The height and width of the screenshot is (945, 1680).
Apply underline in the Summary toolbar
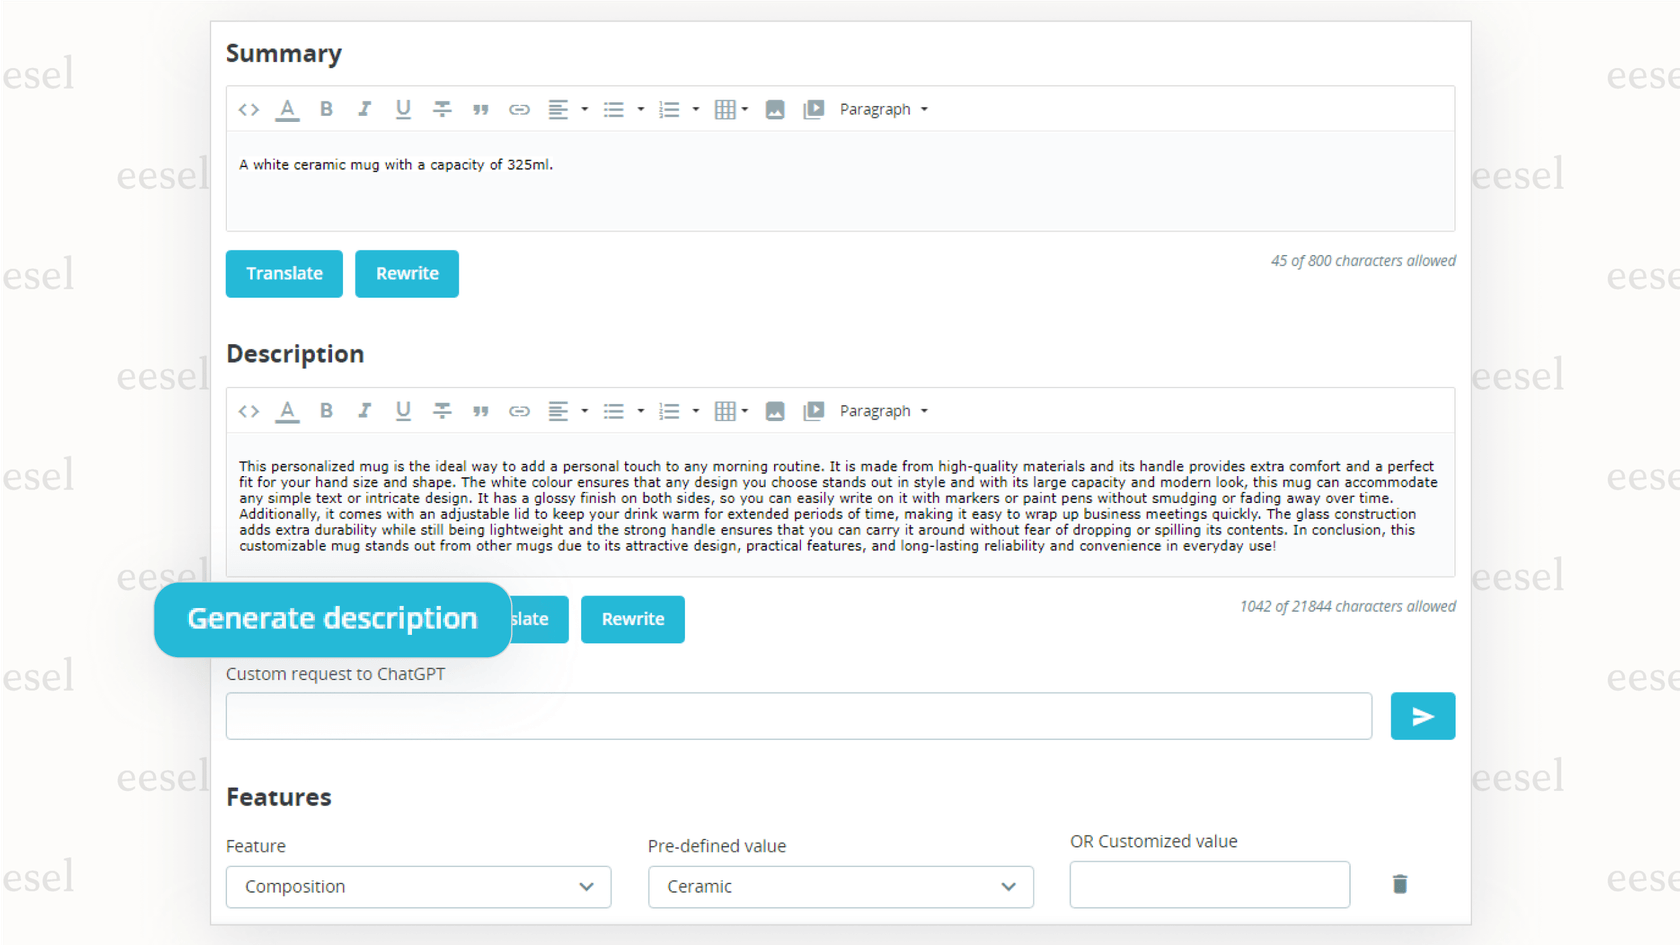click(x=403, y=109)
